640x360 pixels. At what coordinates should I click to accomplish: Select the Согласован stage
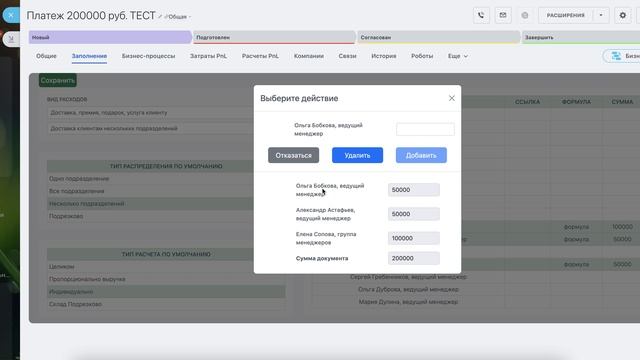[x=438, y=37]
